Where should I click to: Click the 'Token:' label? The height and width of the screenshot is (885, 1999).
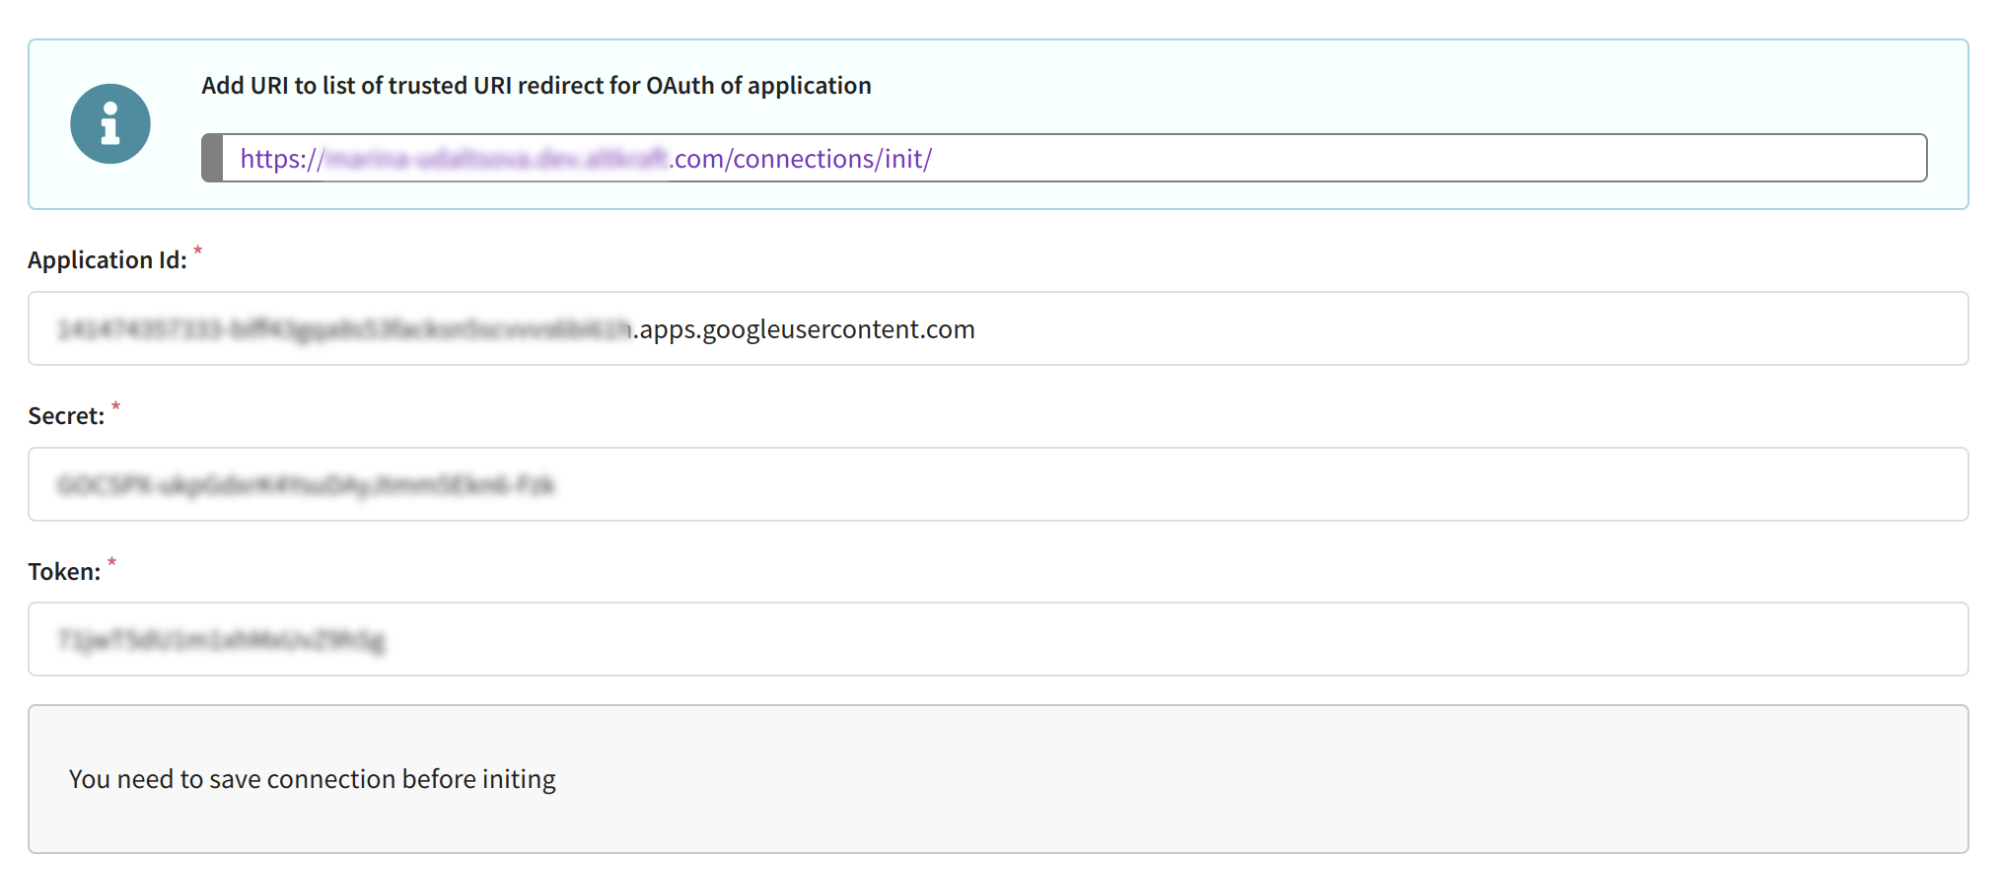click(x=64, y=572)
